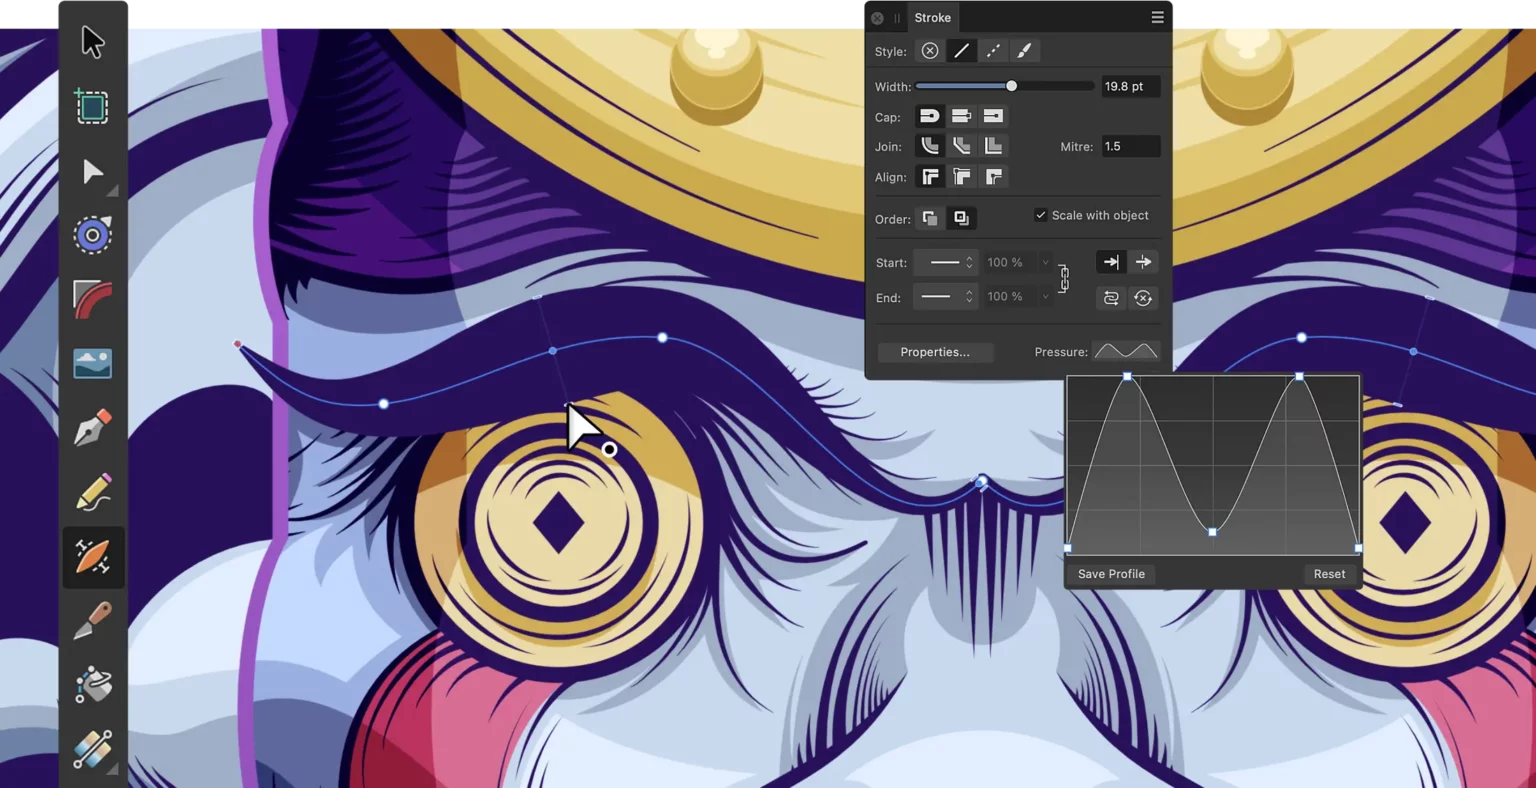Reset the pressure profile
This screenshot has width=1536, height=788.
pyautogui.click(x=1329, y=574)
